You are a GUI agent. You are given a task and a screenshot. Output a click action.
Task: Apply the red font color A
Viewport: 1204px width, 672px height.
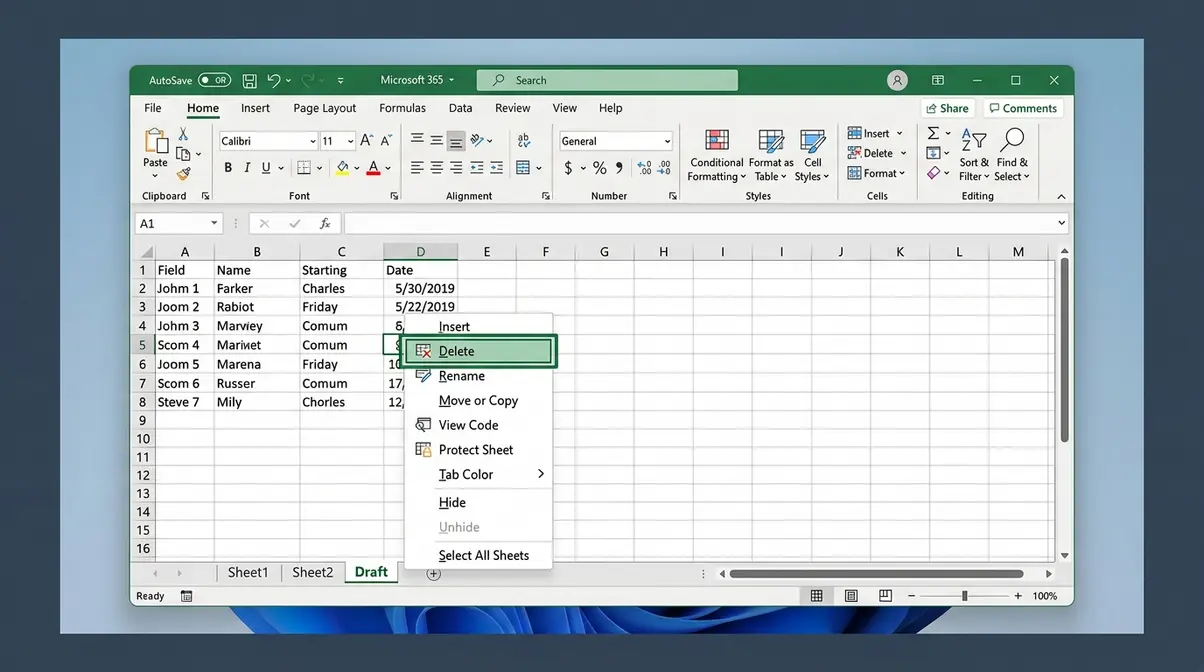pyautogui.click(x=374, y=168)
